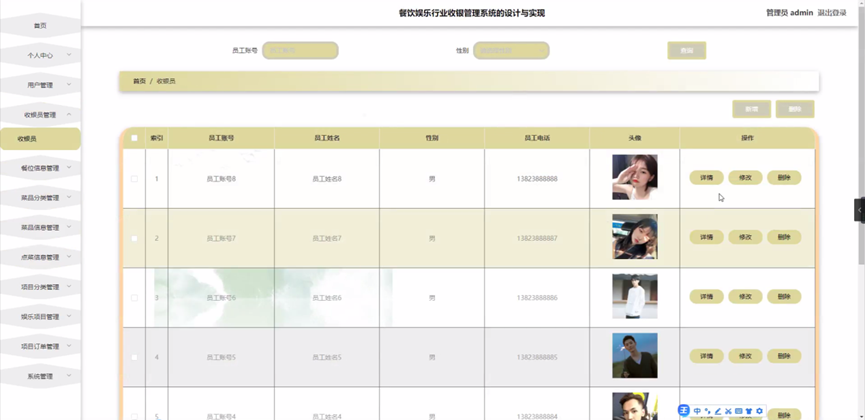865x420 pixels.
Task: Check the checkbox for row 员工账号7
Action: click(134, 238)
